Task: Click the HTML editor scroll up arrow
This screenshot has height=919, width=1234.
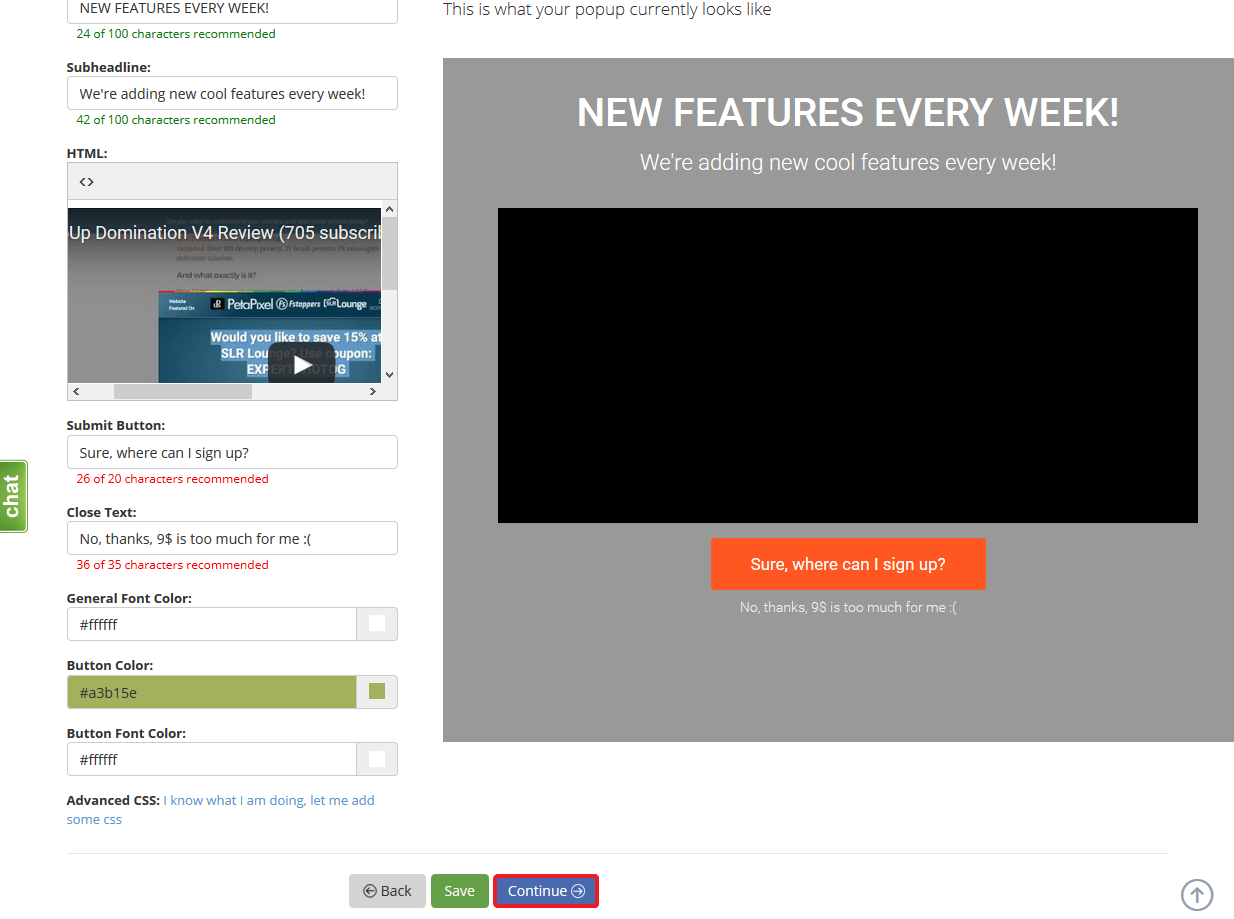Action: [389, 209]
